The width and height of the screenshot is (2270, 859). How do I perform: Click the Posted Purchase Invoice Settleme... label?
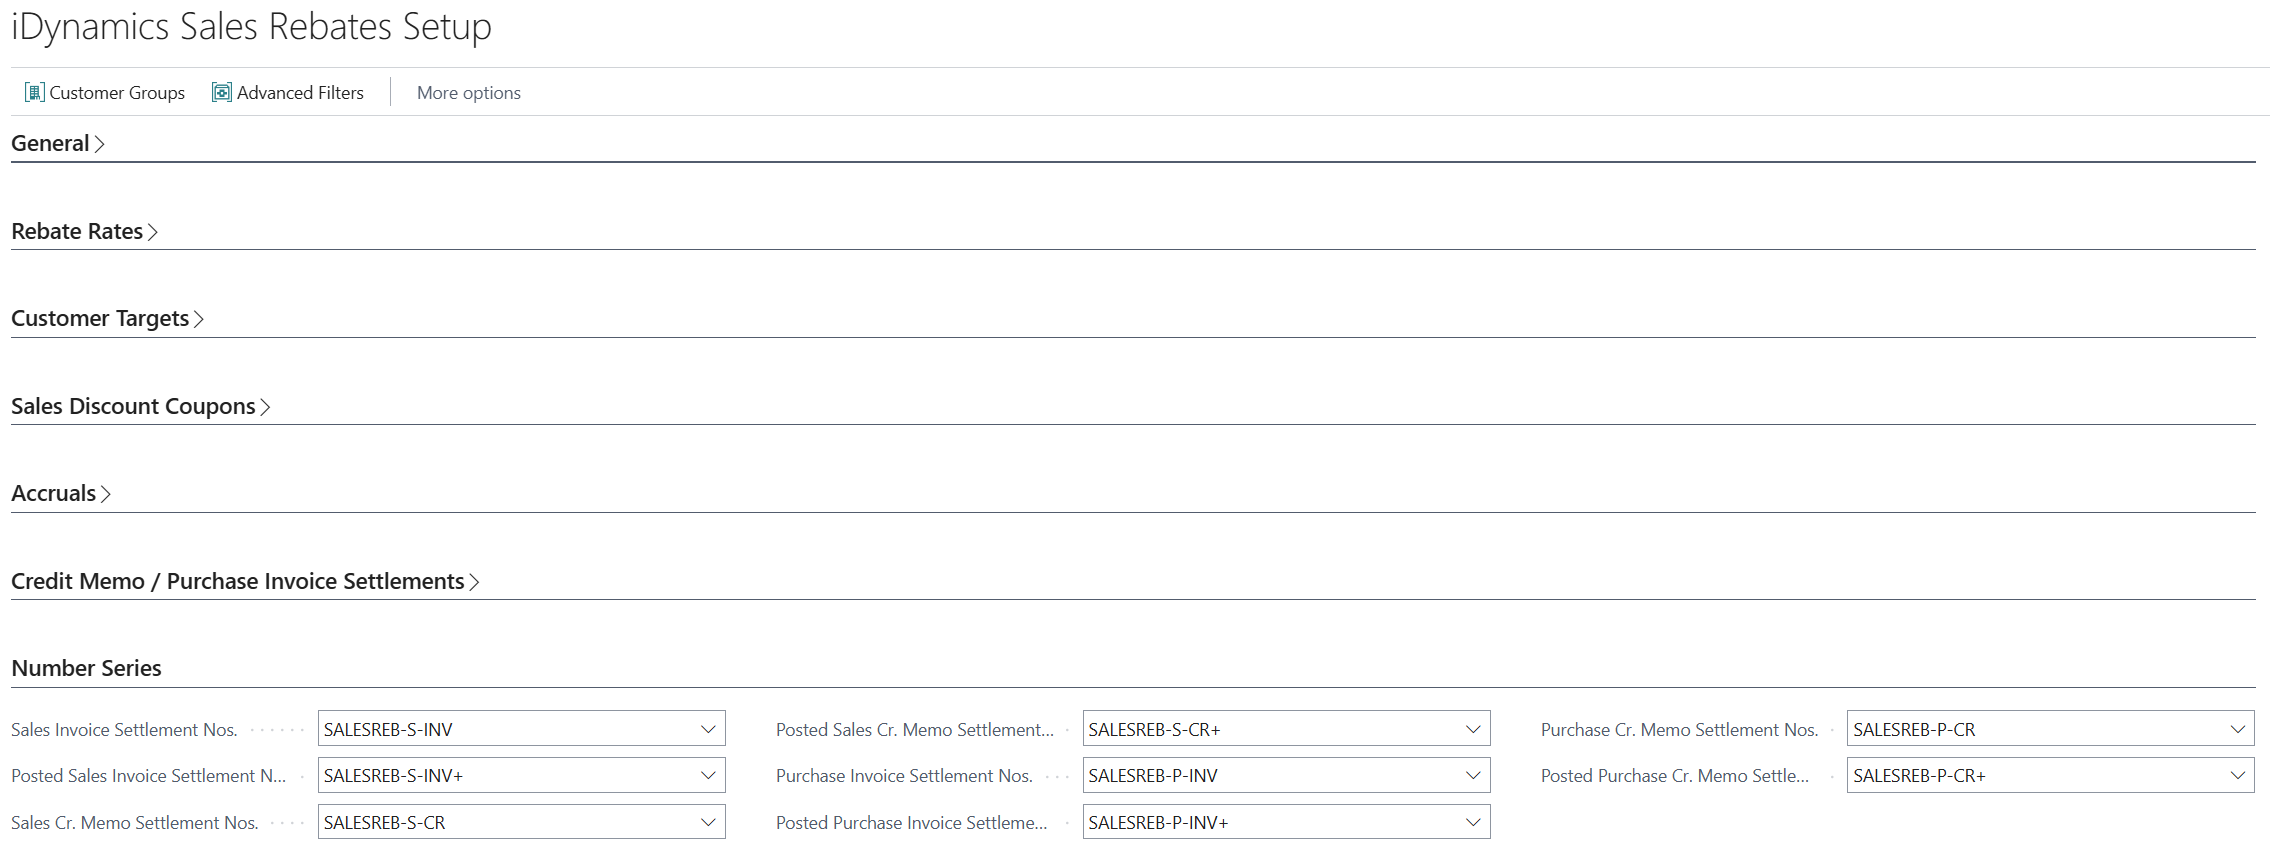pos(912,823)
